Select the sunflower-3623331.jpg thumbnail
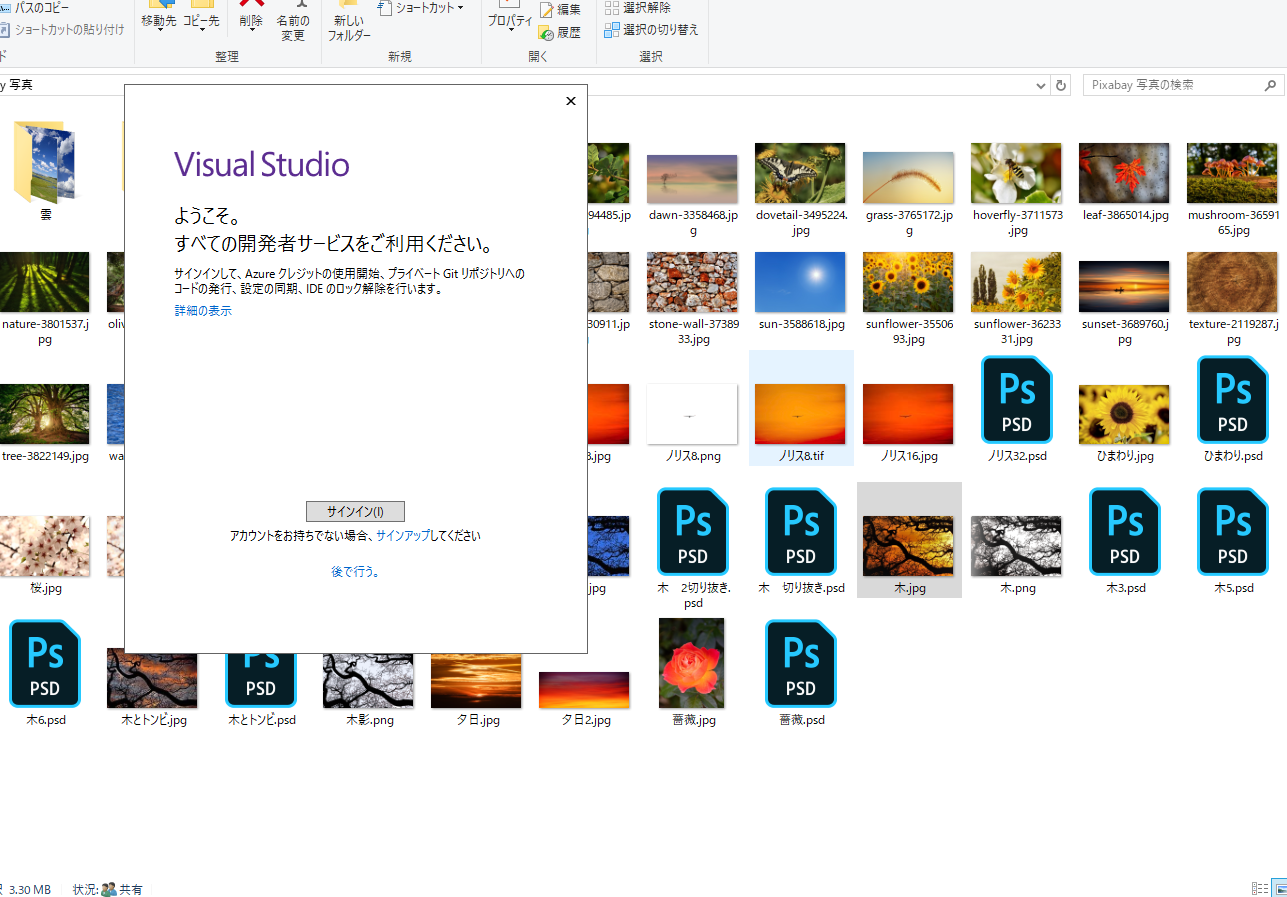 [1016, 282]
